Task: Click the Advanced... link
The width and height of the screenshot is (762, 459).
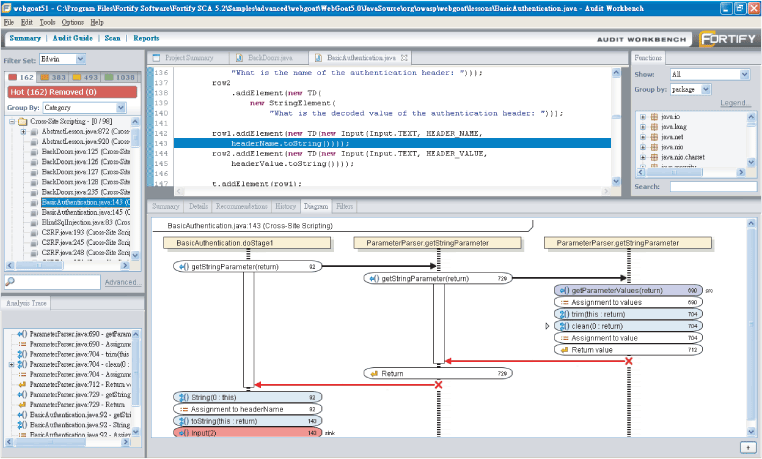Action: click(123, 282)
